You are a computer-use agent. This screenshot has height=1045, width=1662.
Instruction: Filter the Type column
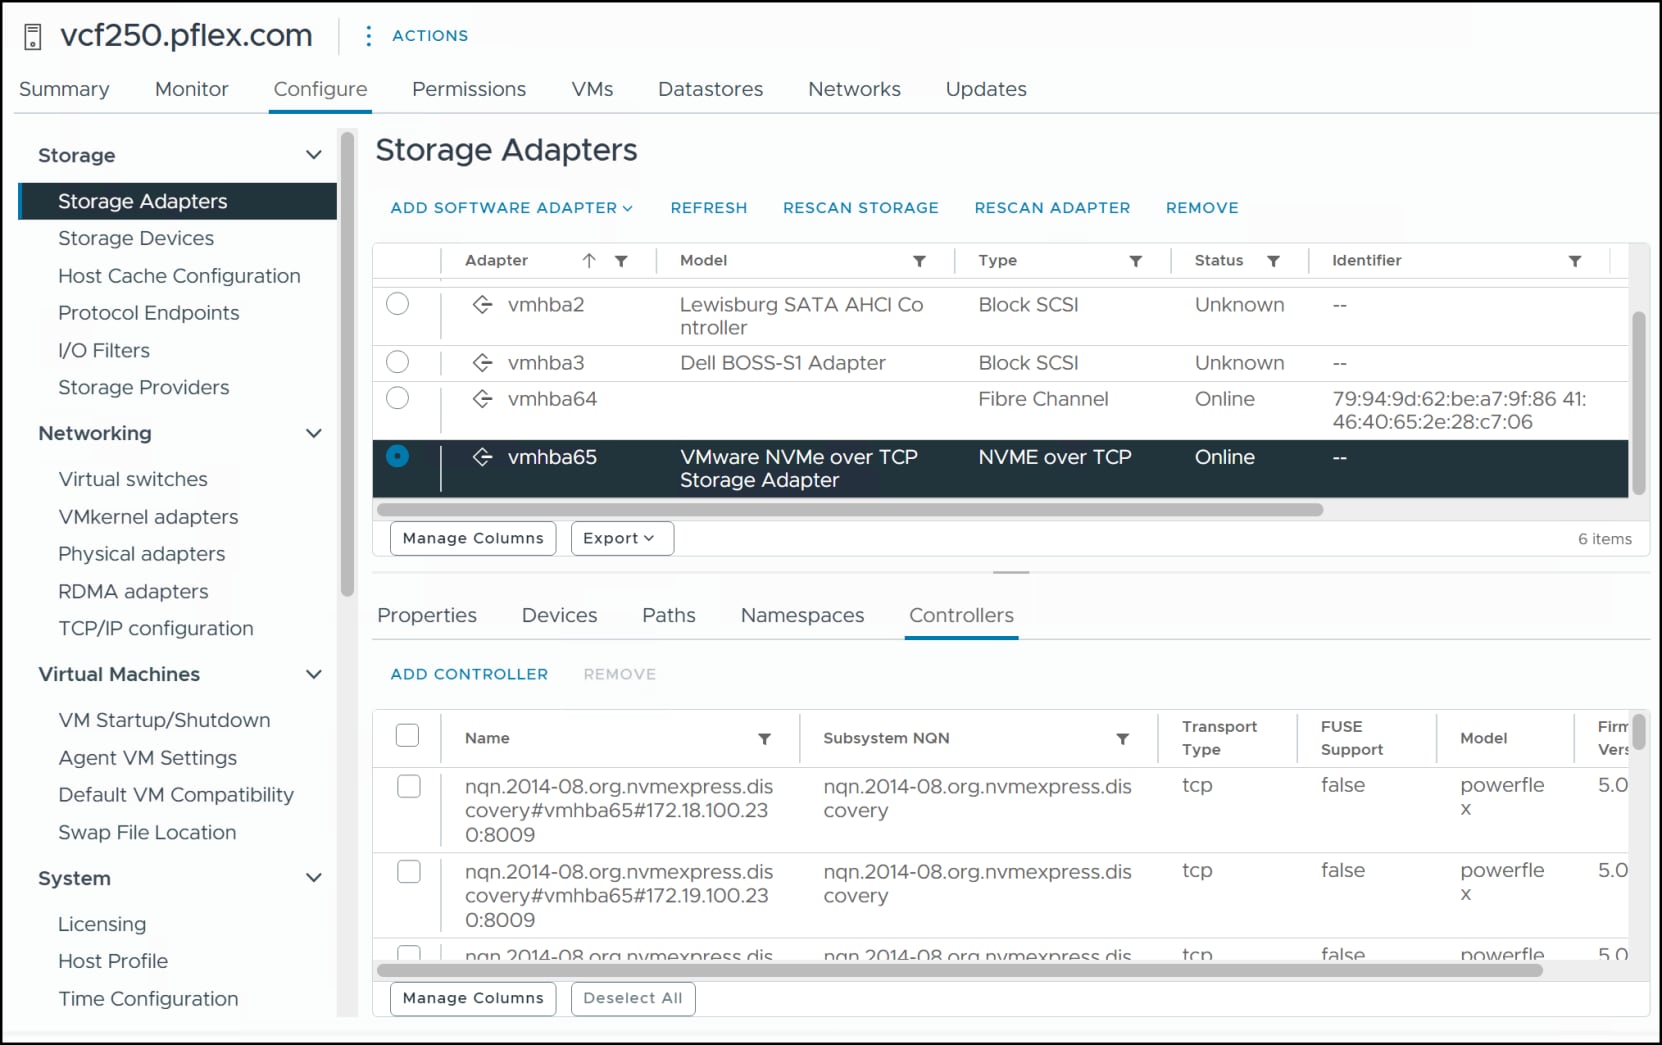tap(1136, 261)
